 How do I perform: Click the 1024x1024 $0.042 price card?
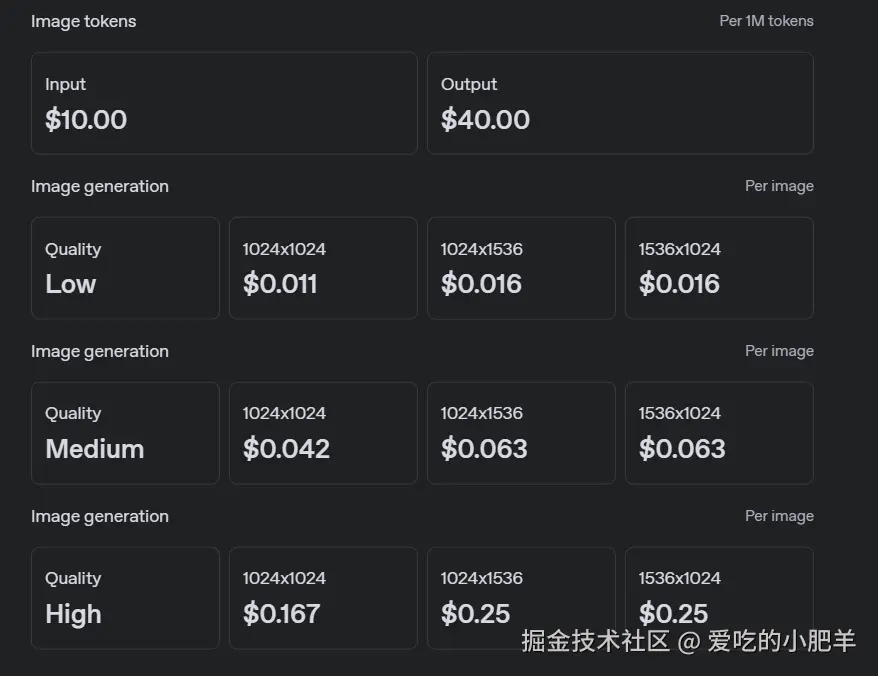(323, 433)
